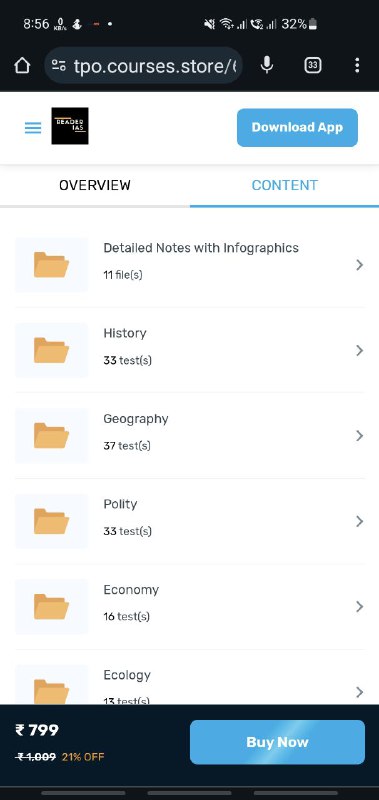Screen dimensions: 379x800
Task: Open the tab switcher showing 33 tabs
Action: tap(313, 65)
